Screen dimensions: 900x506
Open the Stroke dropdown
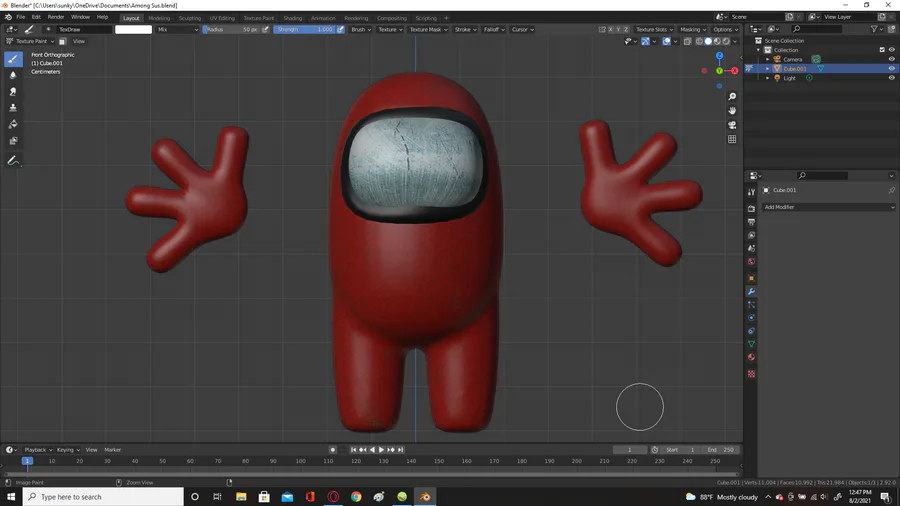(x=465, y=29)
